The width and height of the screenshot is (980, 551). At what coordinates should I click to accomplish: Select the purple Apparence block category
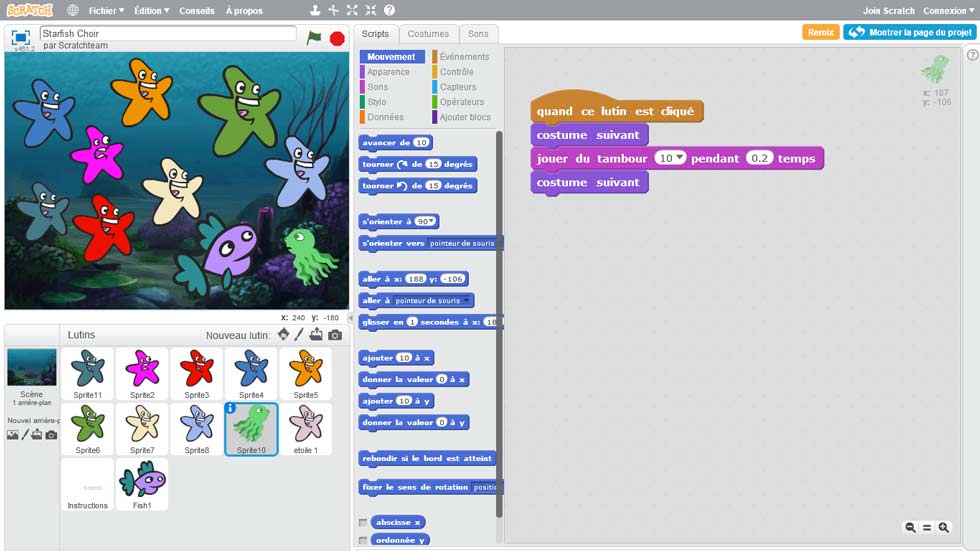388,72
